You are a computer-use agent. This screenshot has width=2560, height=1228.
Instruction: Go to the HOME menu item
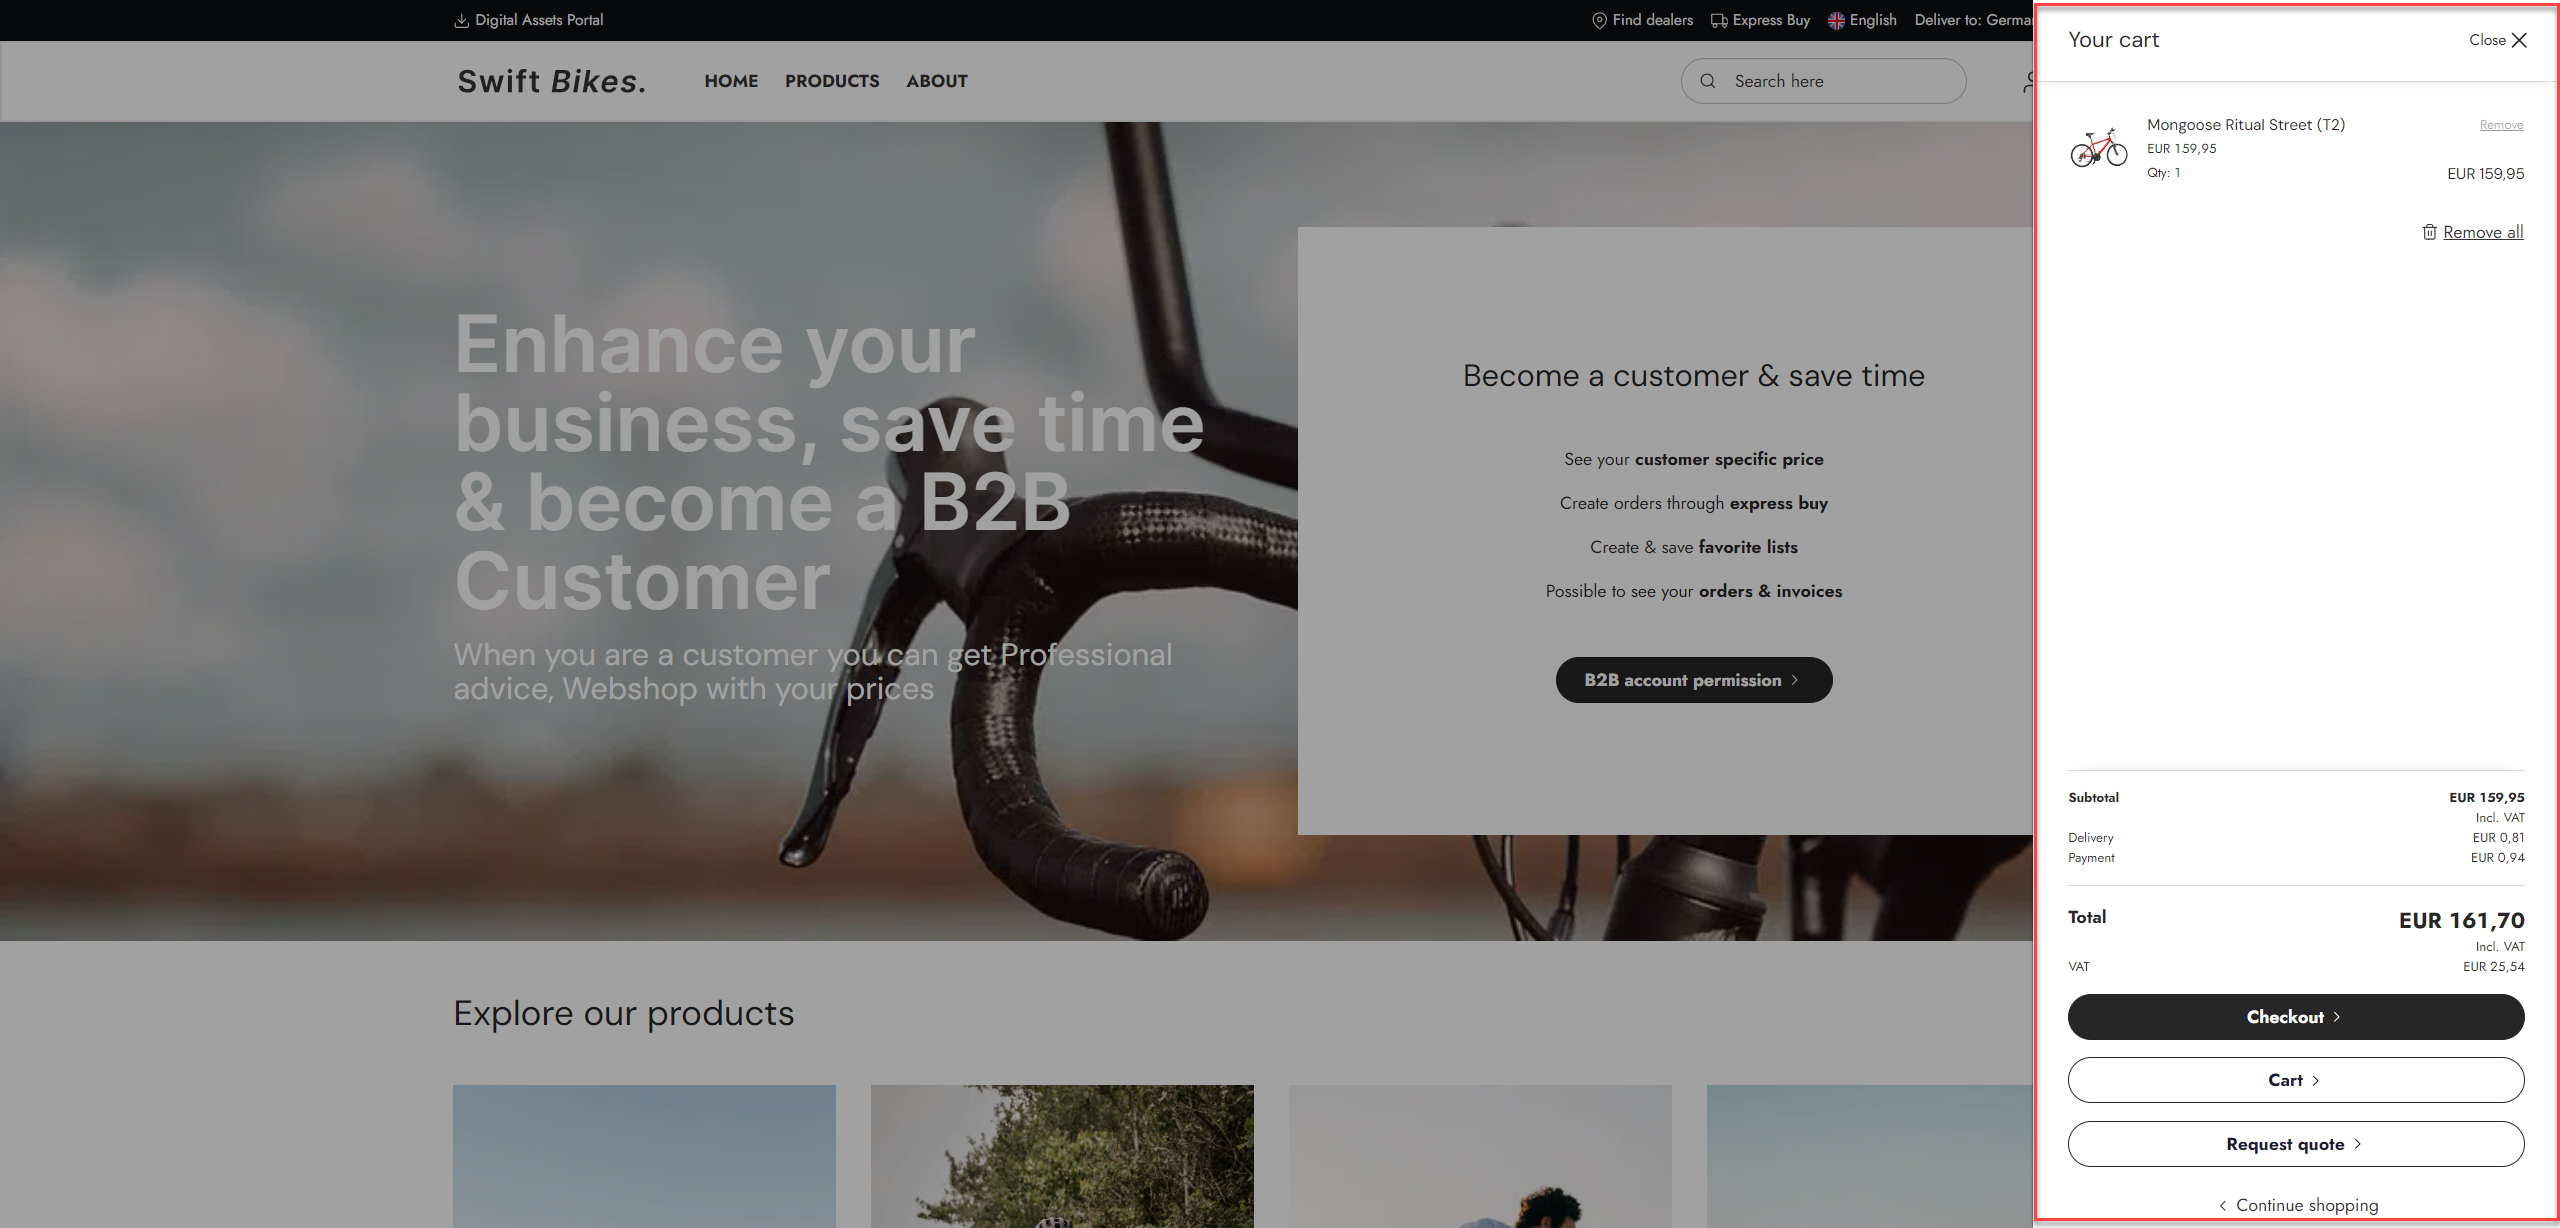[x=731, y=81]
